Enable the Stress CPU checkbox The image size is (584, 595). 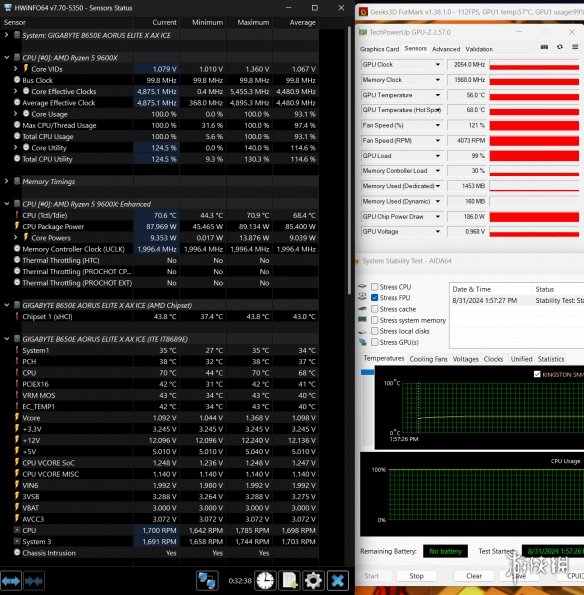375,287
